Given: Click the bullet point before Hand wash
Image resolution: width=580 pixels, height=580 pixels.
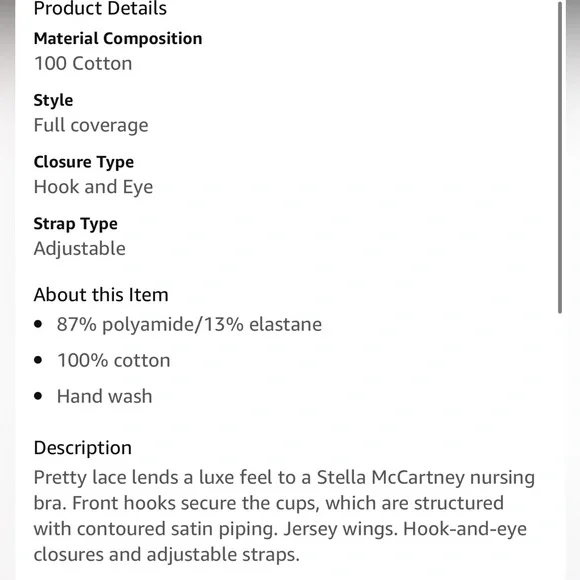Looking at the screenshot, I should pos(38,396).
